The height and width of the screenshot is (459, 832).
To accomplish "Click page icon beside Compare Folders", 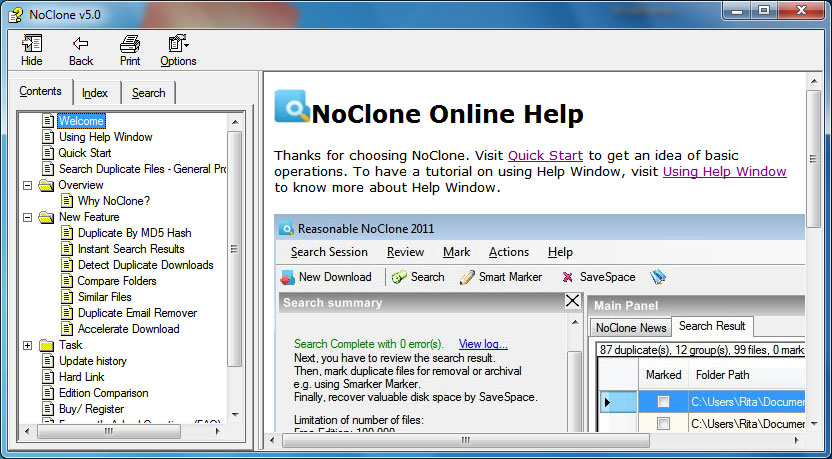I will [67, 281].
